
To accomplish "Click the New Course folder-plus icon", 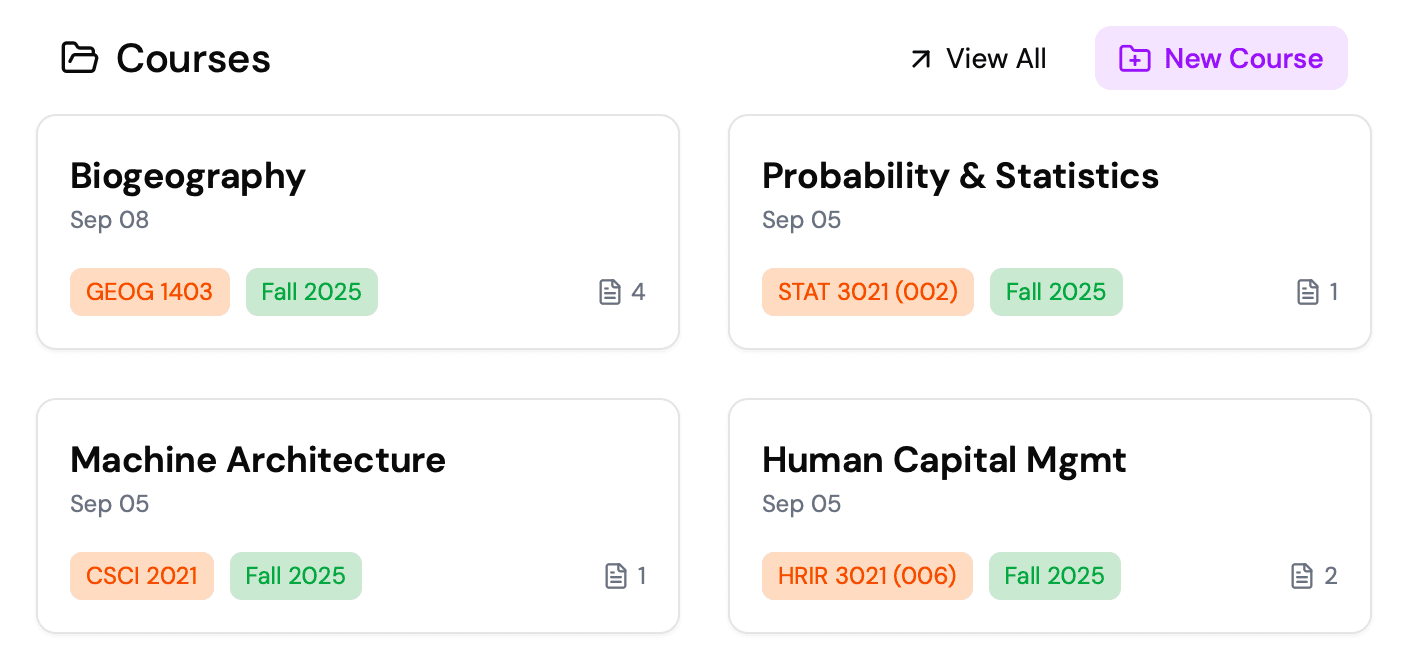I will [x=1135, y=58].
